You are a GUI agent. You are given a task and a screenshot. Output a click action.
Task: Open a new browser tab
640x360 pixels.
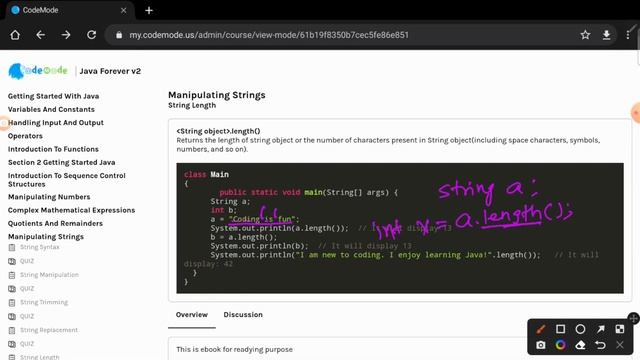click(x=149, y=11)
